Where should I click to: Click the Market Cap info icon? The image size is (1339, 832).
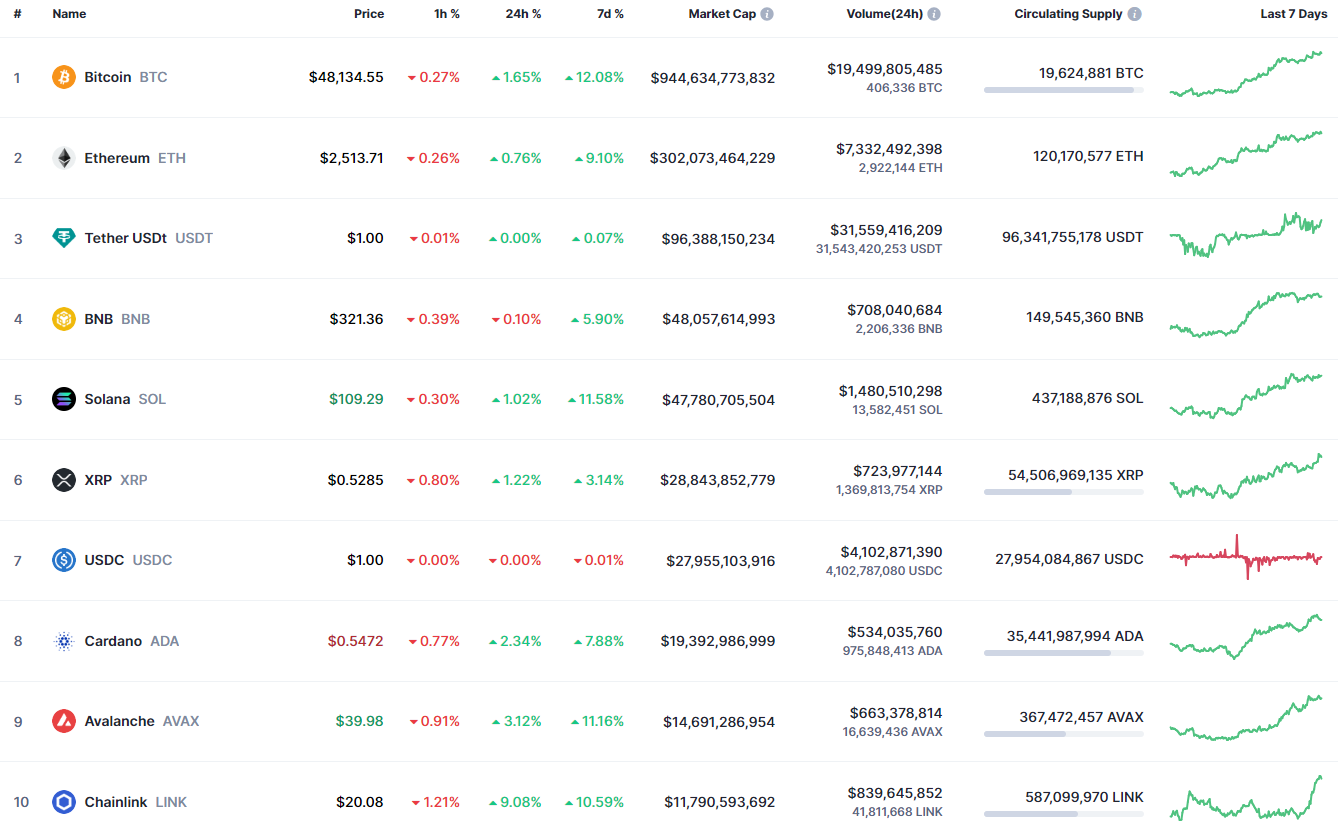click(767, 14)
